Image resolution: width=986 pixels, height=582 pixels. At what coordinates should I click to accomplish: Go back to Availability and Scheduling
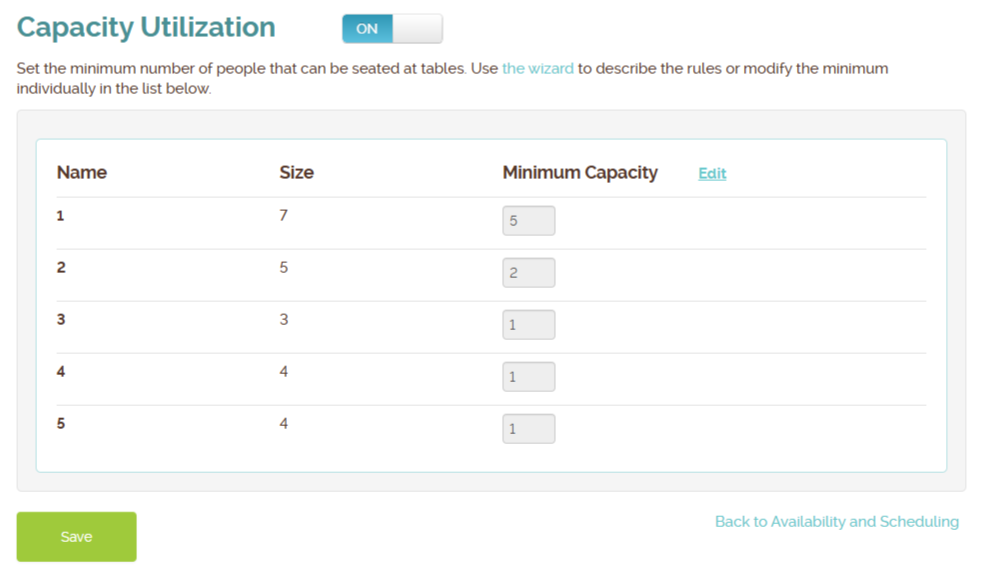836,521
